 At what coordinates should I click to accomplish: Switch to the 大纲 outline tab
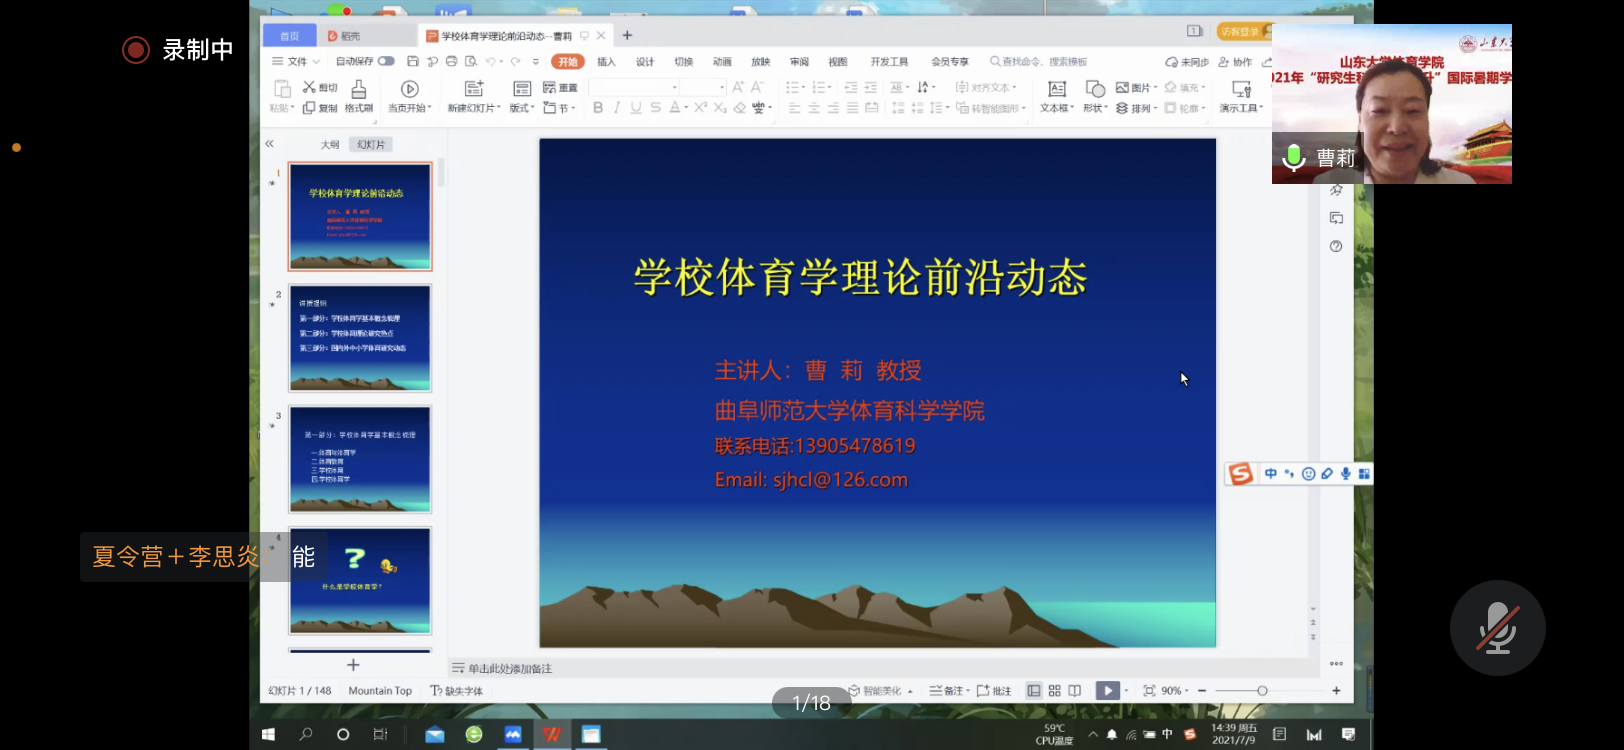pos(329,145)
